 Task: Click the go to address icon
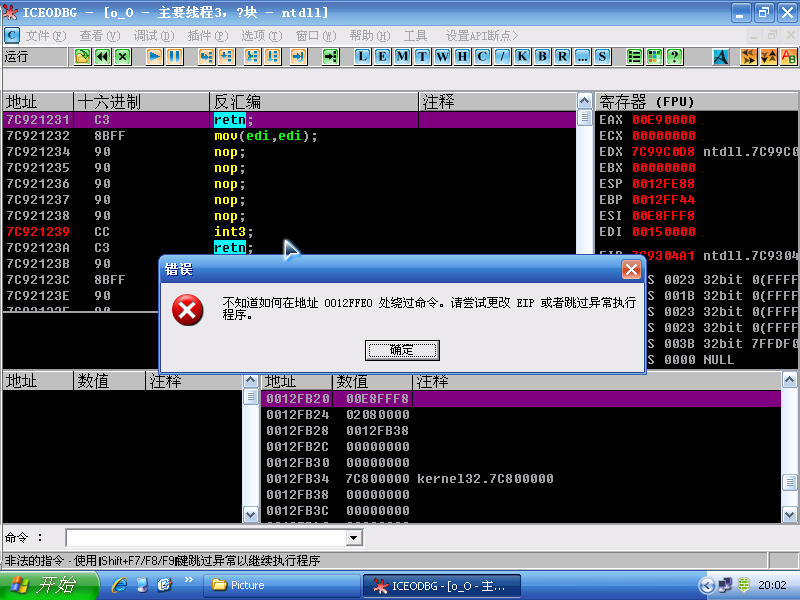point(331,57)
